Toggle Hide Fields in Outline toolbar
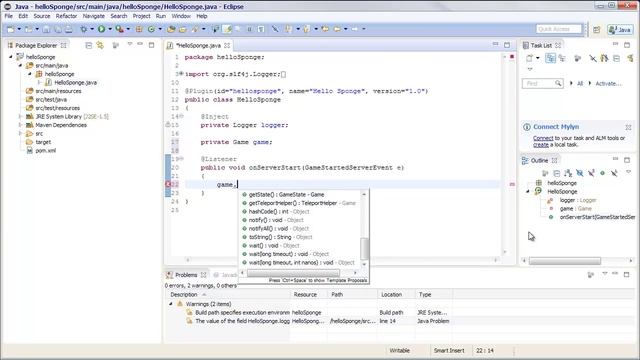 coord(580,173)
